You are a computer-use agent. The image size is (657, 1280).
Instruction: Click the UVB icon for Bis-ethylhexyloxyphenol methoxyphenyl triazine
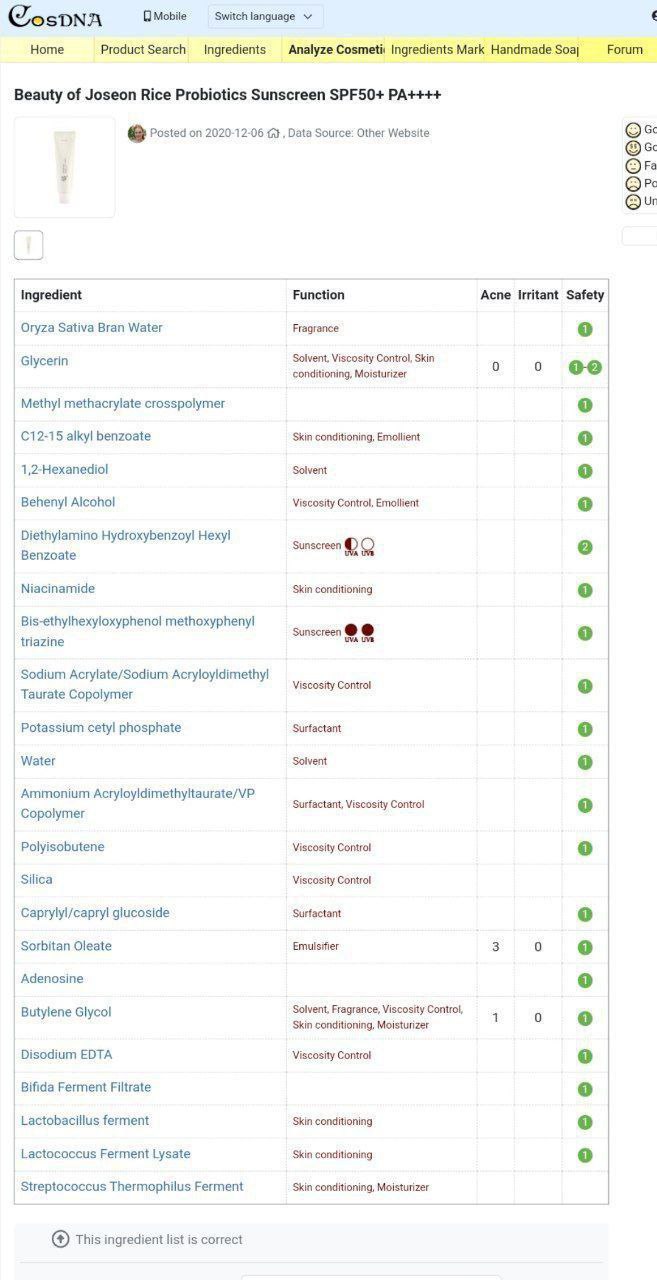[x=368, y=632]
